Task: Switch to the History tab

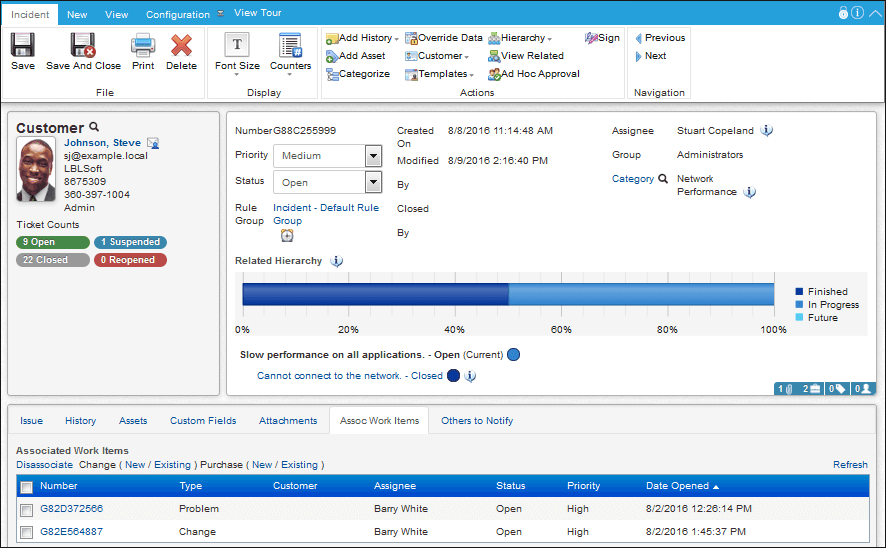Action: (x=80, y=421)
